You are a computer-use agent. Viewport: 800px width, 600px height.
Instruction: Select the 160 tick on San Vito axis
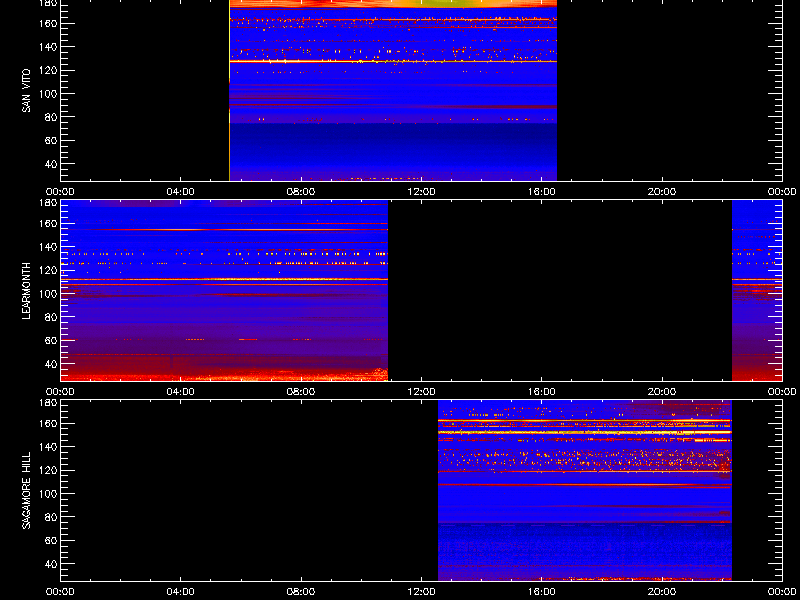click(x=46, y=23)
